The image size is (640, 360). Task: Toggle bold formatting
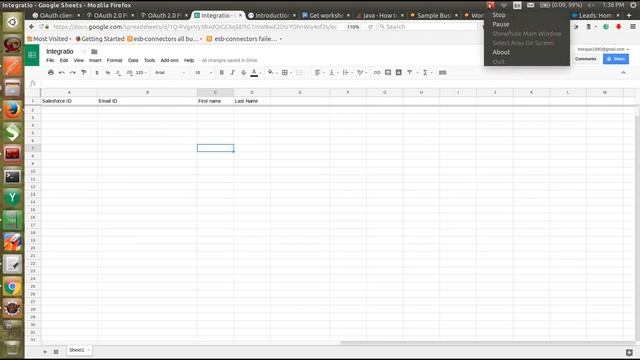222,72
